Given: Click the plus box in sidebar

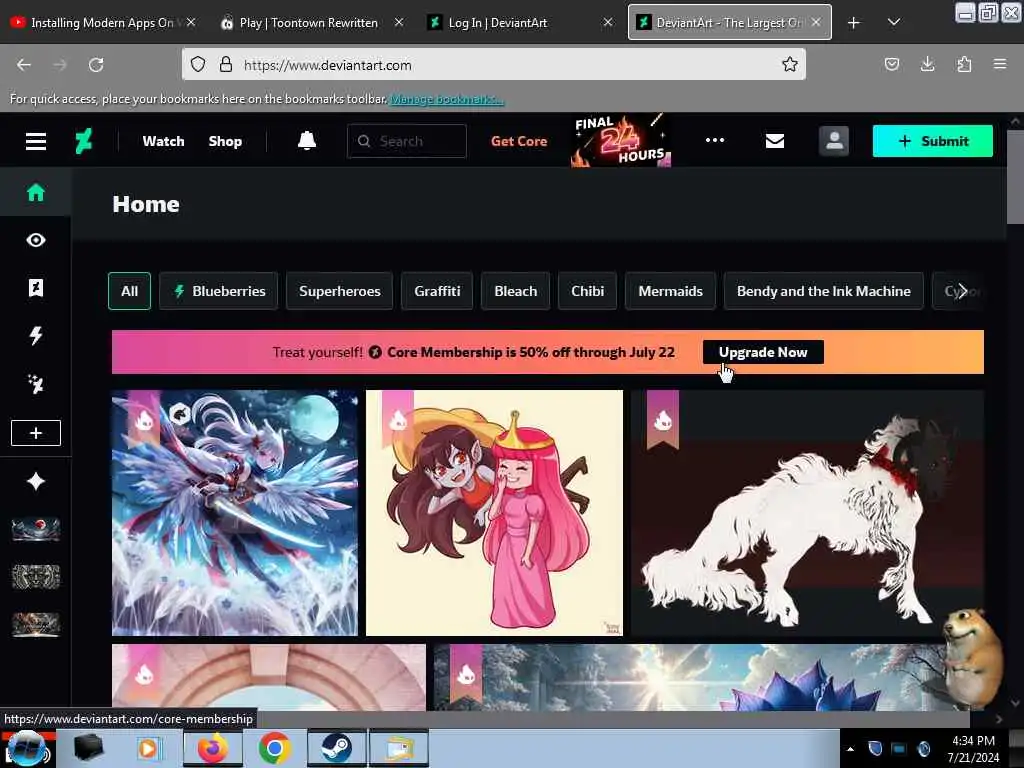Looking at the screenshot, I should (x=35, y=433).
